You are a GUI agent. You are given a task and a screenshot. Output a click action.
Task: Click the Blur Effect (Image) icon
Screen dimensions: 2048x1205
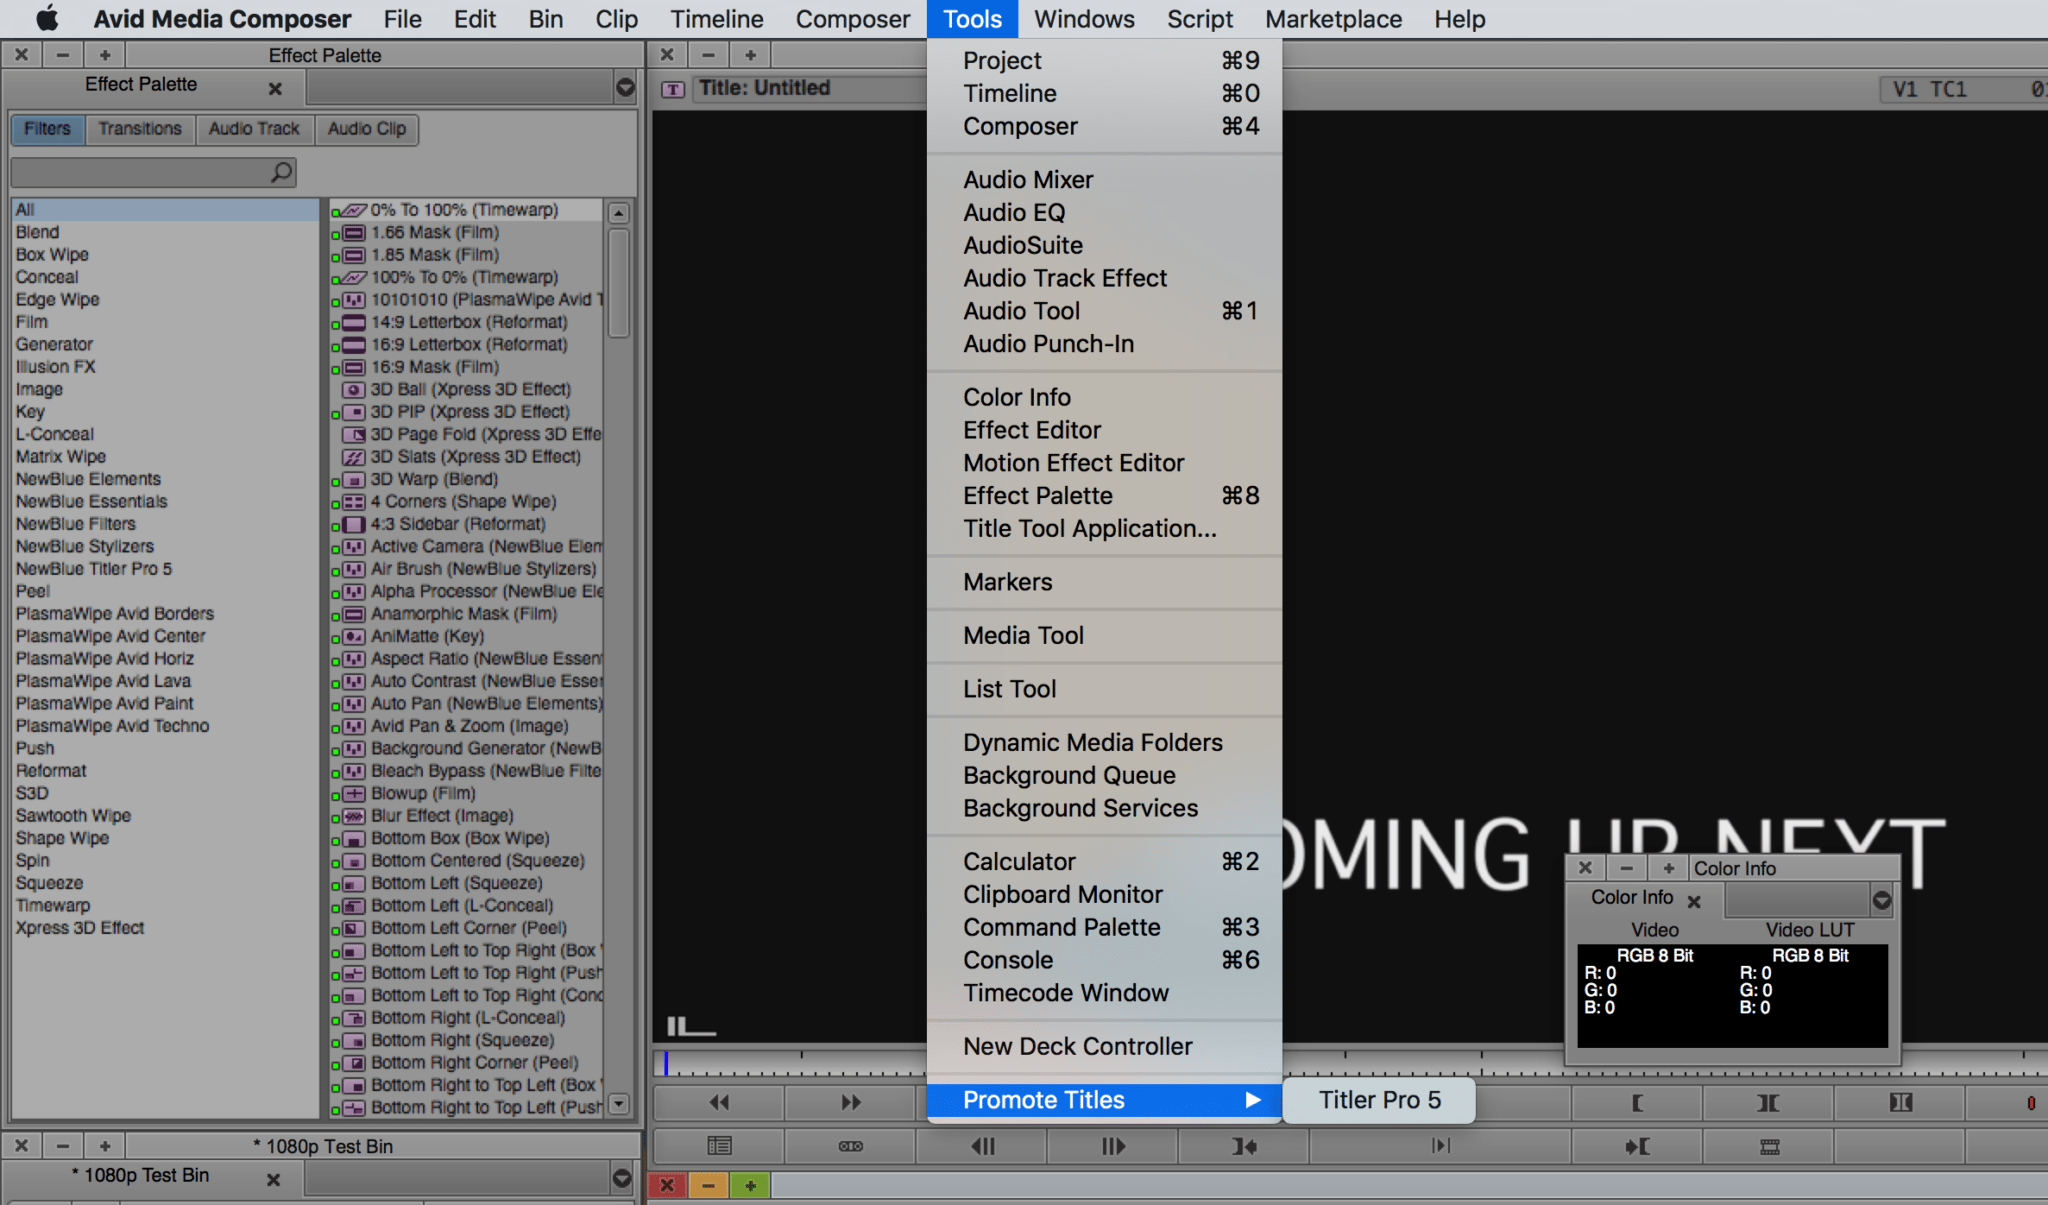point(353,816)
